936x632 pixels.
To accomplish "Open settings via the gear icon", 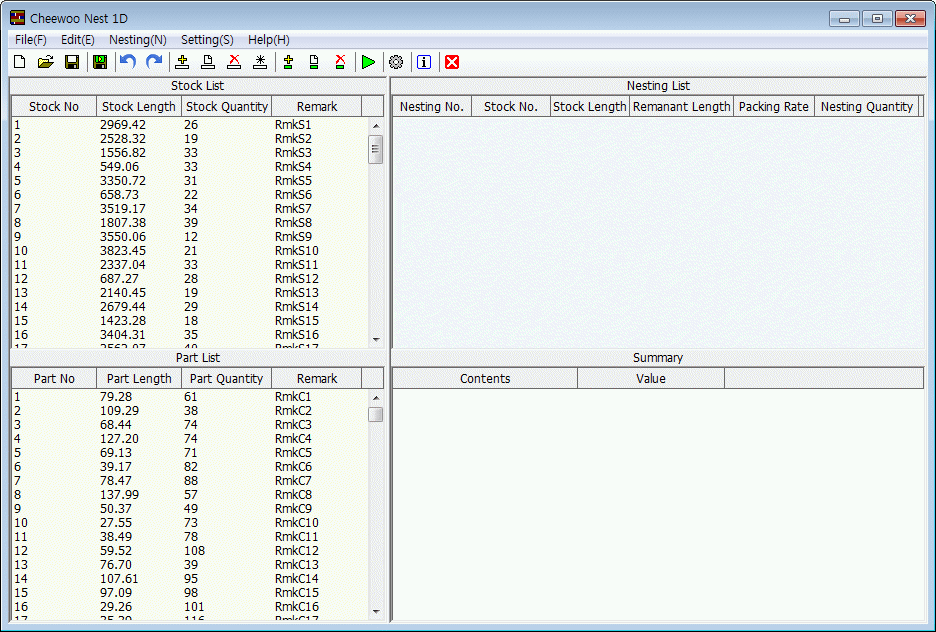I will (x=396, y=62).
